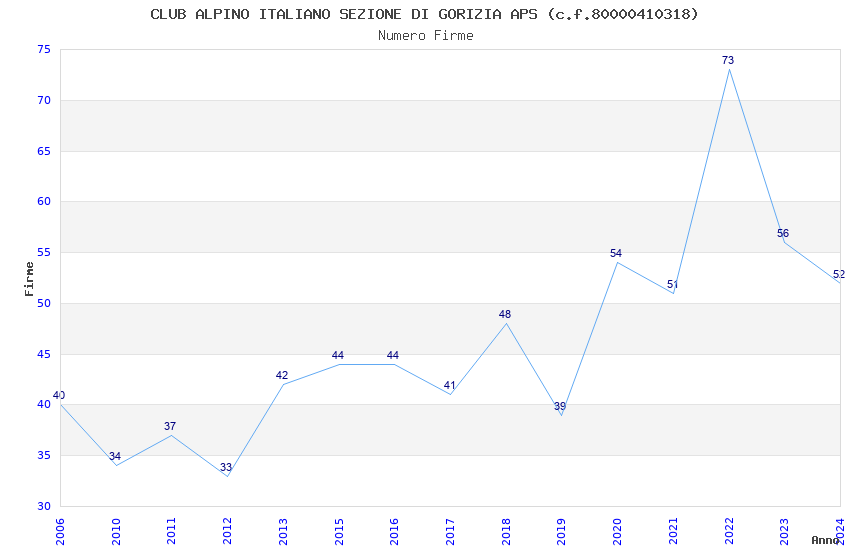Select the data label 54 for 2020
The height and width of the screenshot is (550, 850).
[x=616, y=253]
